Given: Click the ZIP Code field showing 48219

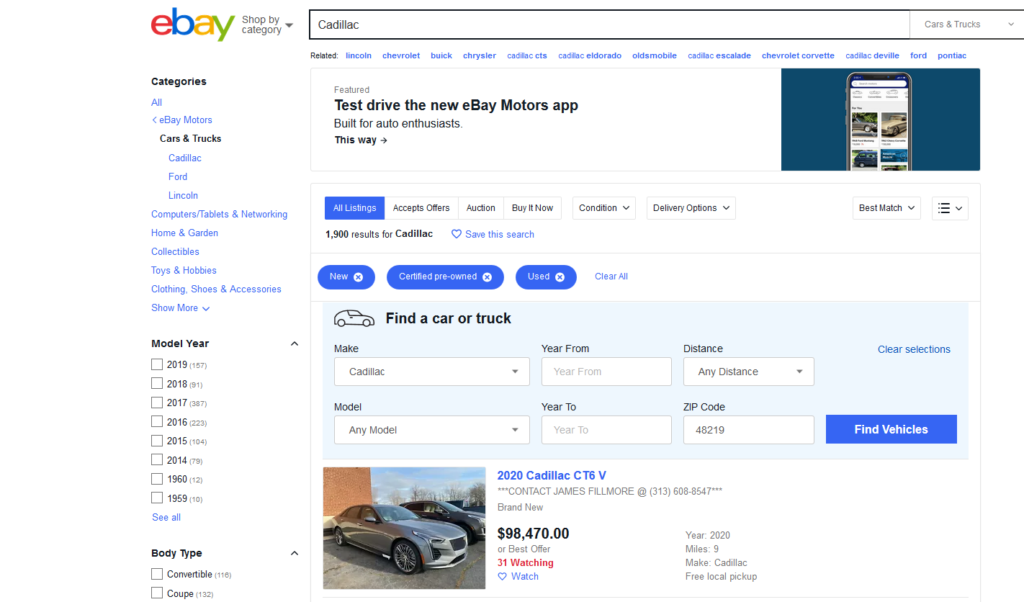Looking at the screenshot, I should click(748, 430).
